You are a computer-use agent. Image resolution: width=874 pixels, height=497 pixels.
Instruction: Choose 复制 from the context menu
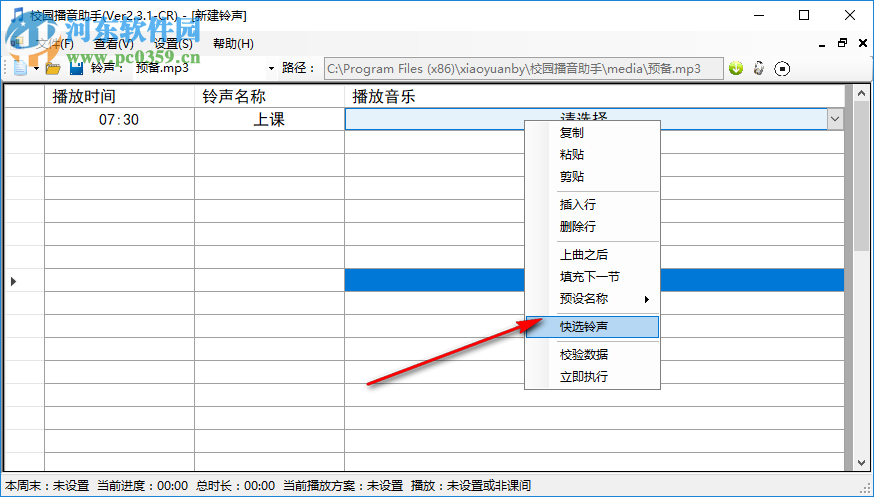593,133
